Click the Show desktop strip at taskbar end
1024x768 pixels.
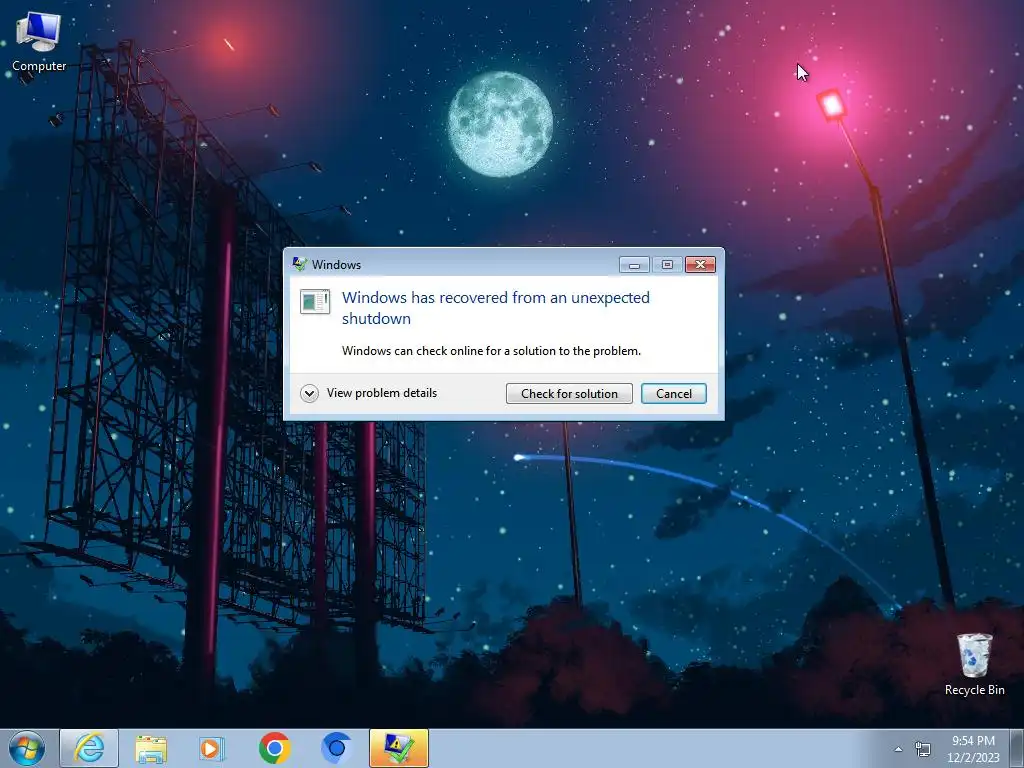(x=1017, y=748)
